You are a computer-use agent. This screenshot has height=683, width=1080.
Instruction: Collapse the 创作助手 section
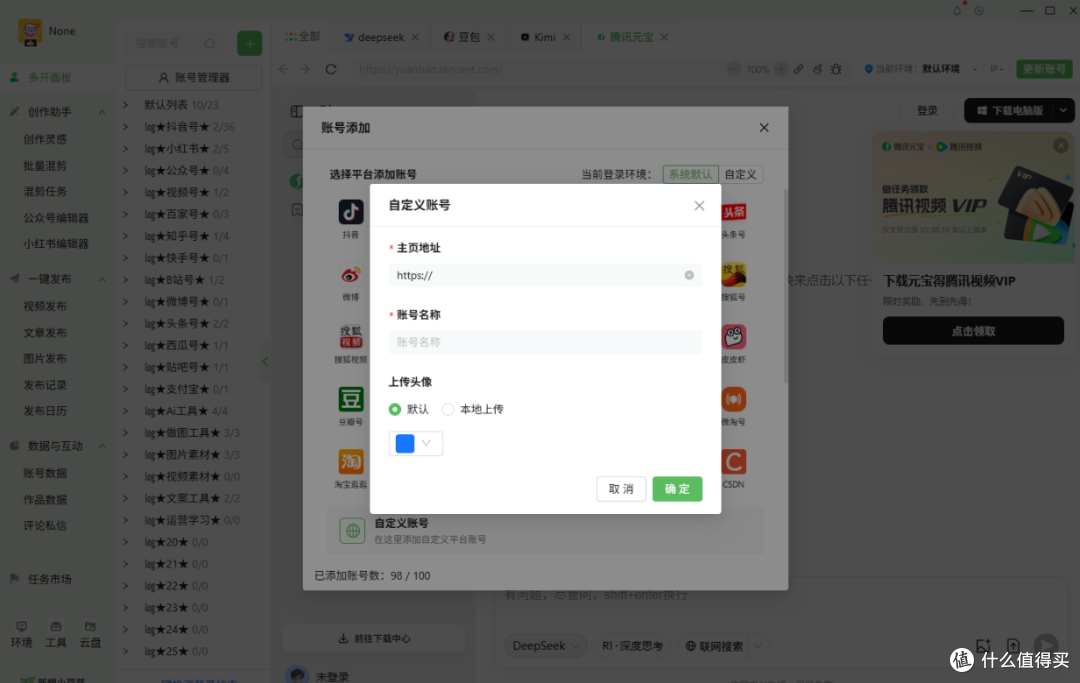(102, 112)
